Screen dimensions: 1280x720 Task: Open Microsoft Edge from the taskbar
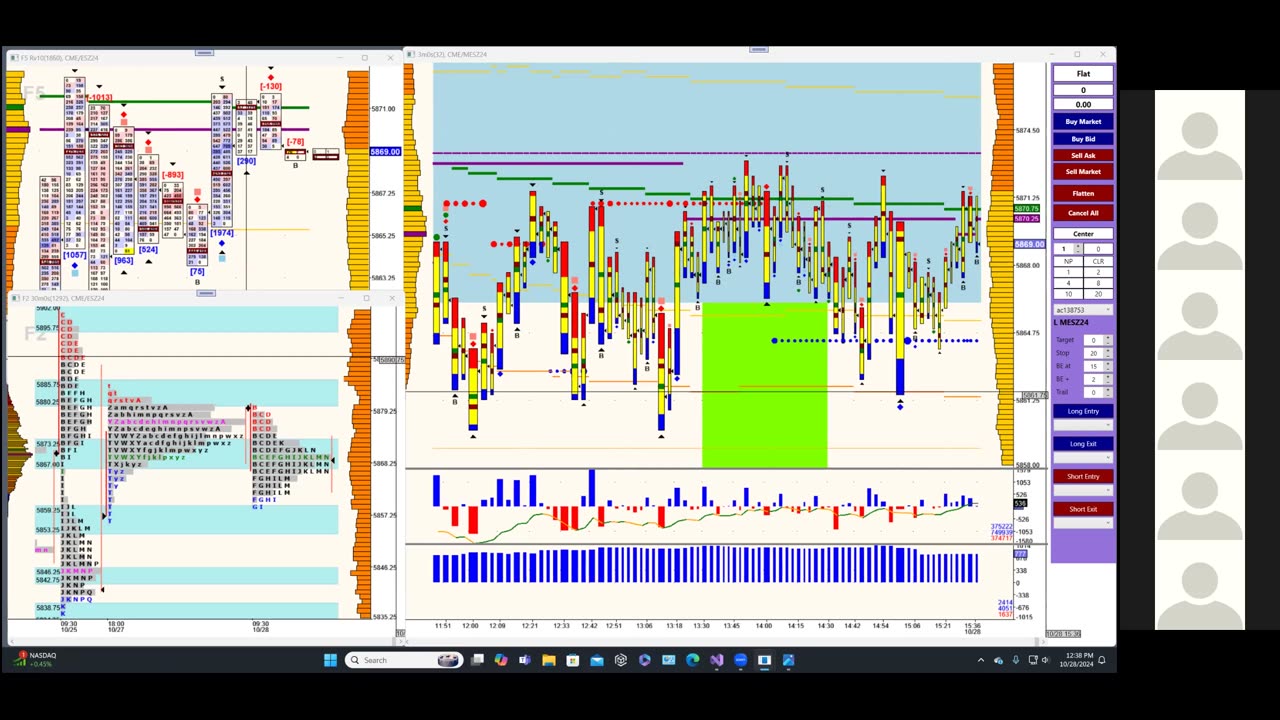point(692,660)
